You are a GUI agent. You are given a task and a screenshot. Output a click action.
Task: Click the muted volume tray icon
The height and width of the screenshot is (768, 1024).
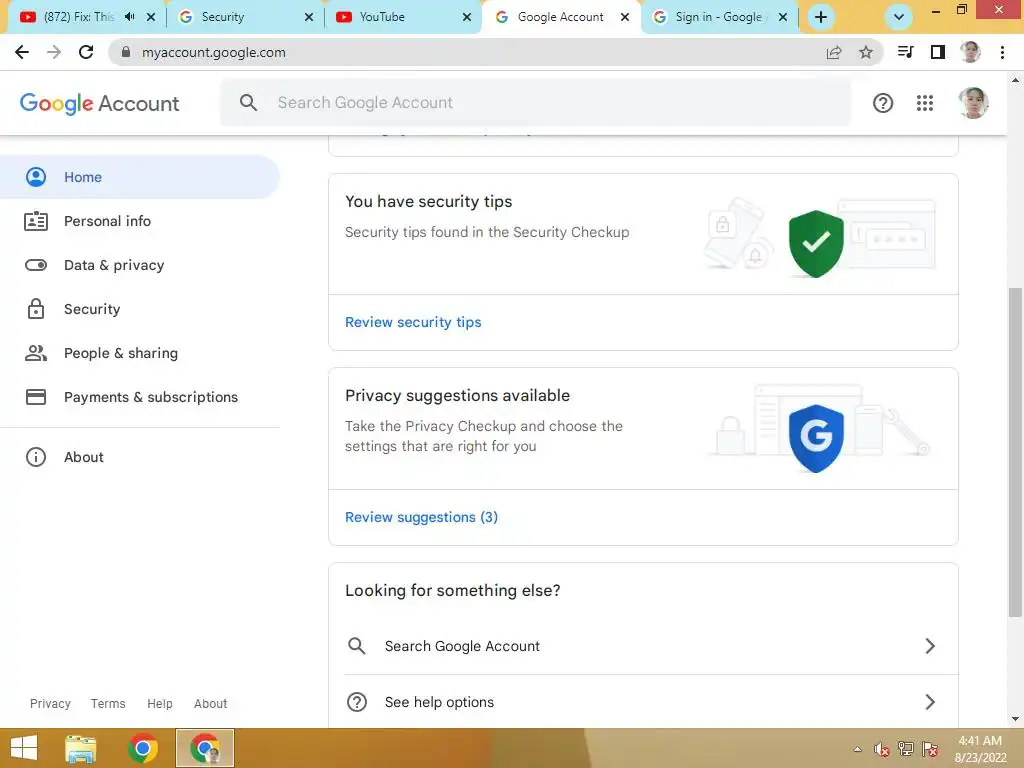tap(882, 749)
